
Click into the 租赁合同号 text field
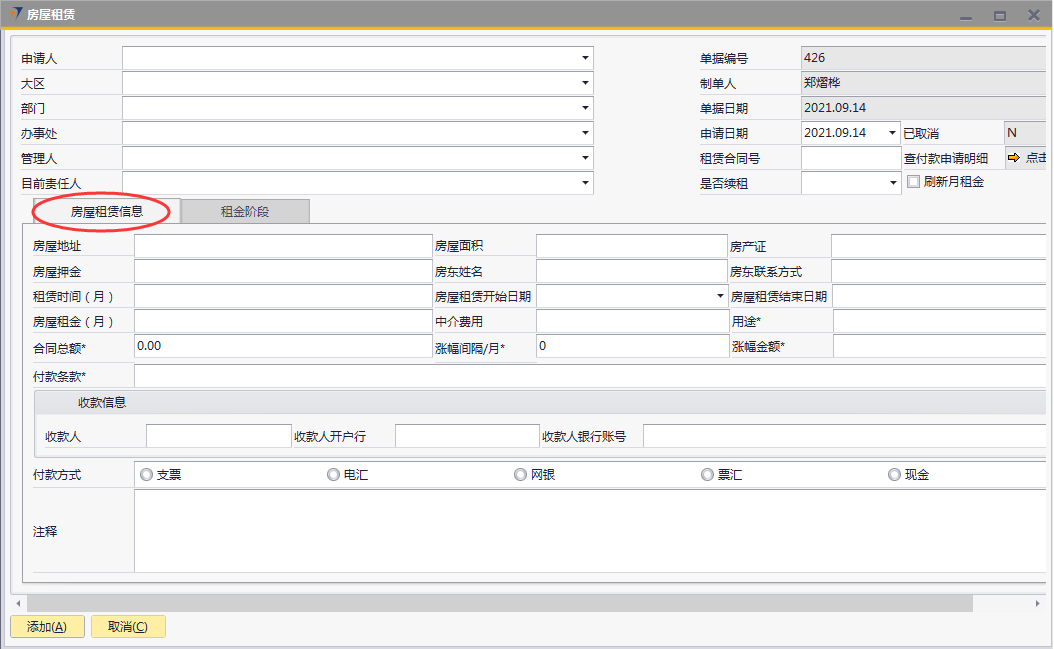coord(851,158)
